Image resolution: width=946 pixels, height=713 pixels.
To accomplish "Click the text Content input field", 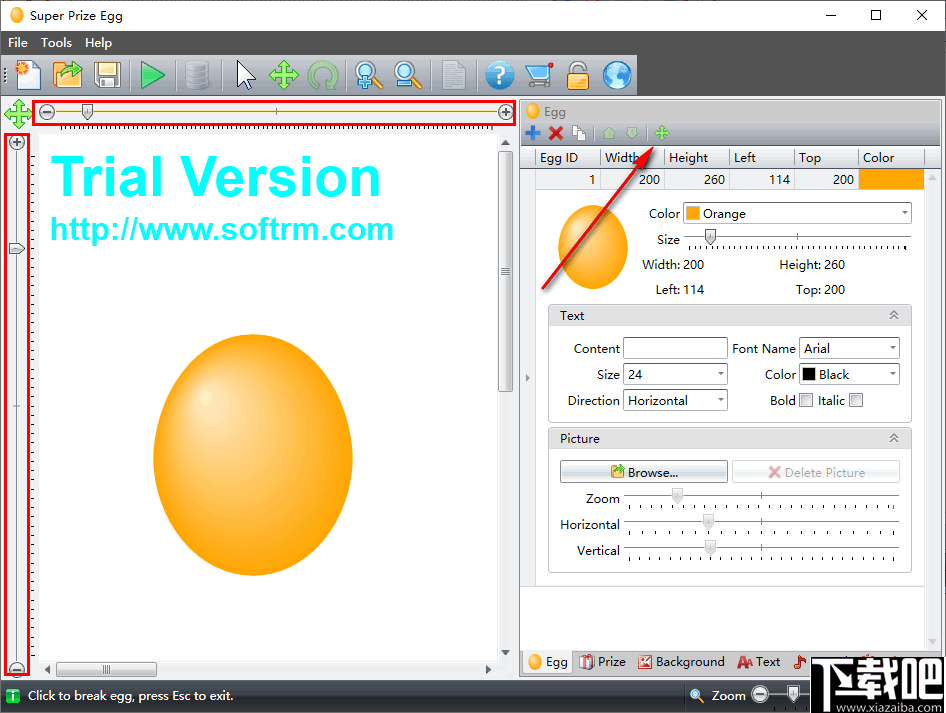I will click(x=675, y=349).
